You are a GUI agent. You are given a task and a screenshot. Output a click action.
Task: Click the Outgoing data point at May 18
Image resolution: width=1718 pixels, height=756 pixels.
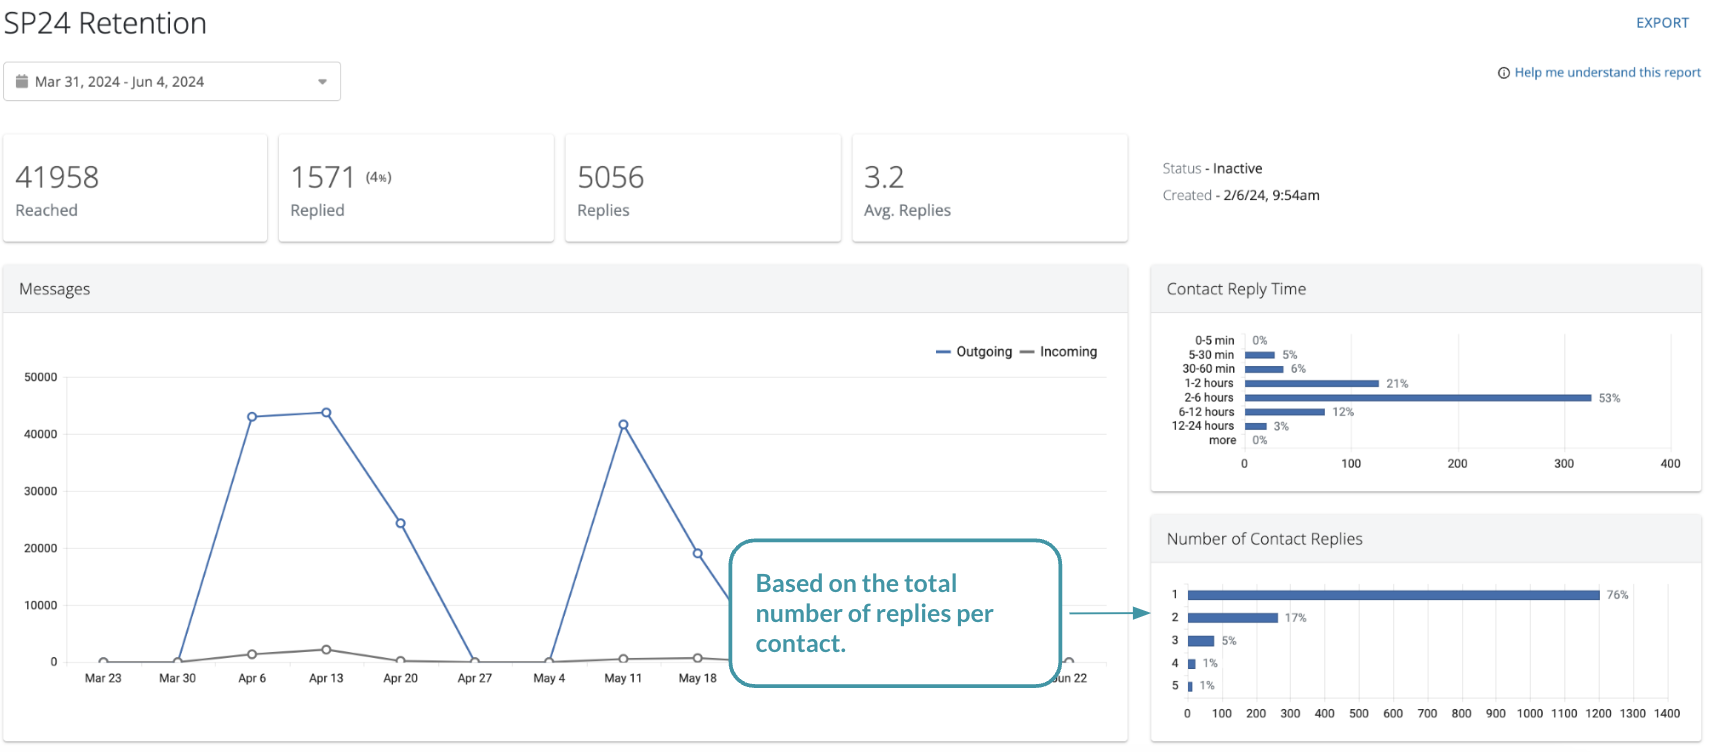698,553
